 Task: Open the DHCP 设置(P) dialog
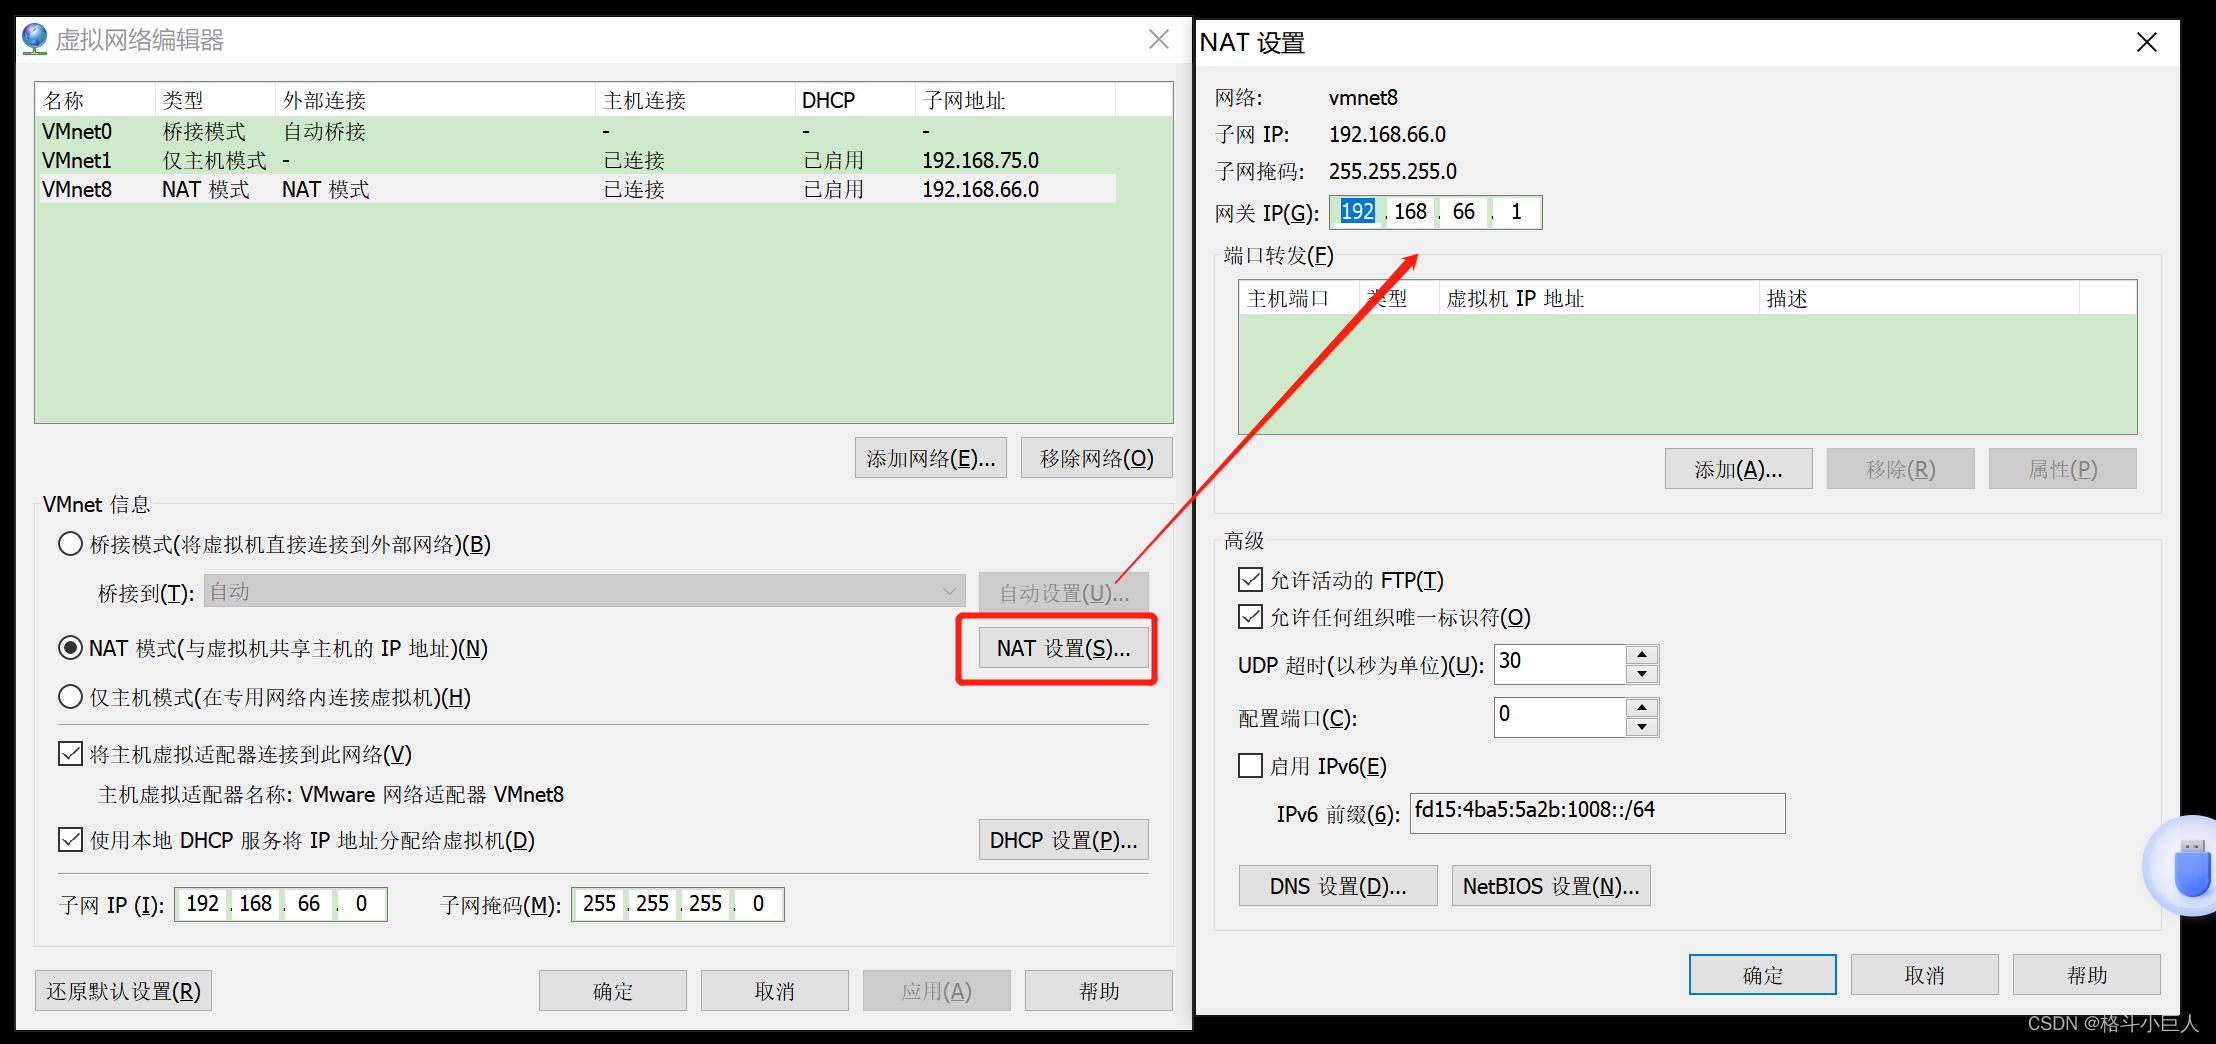pos(1063,839)
